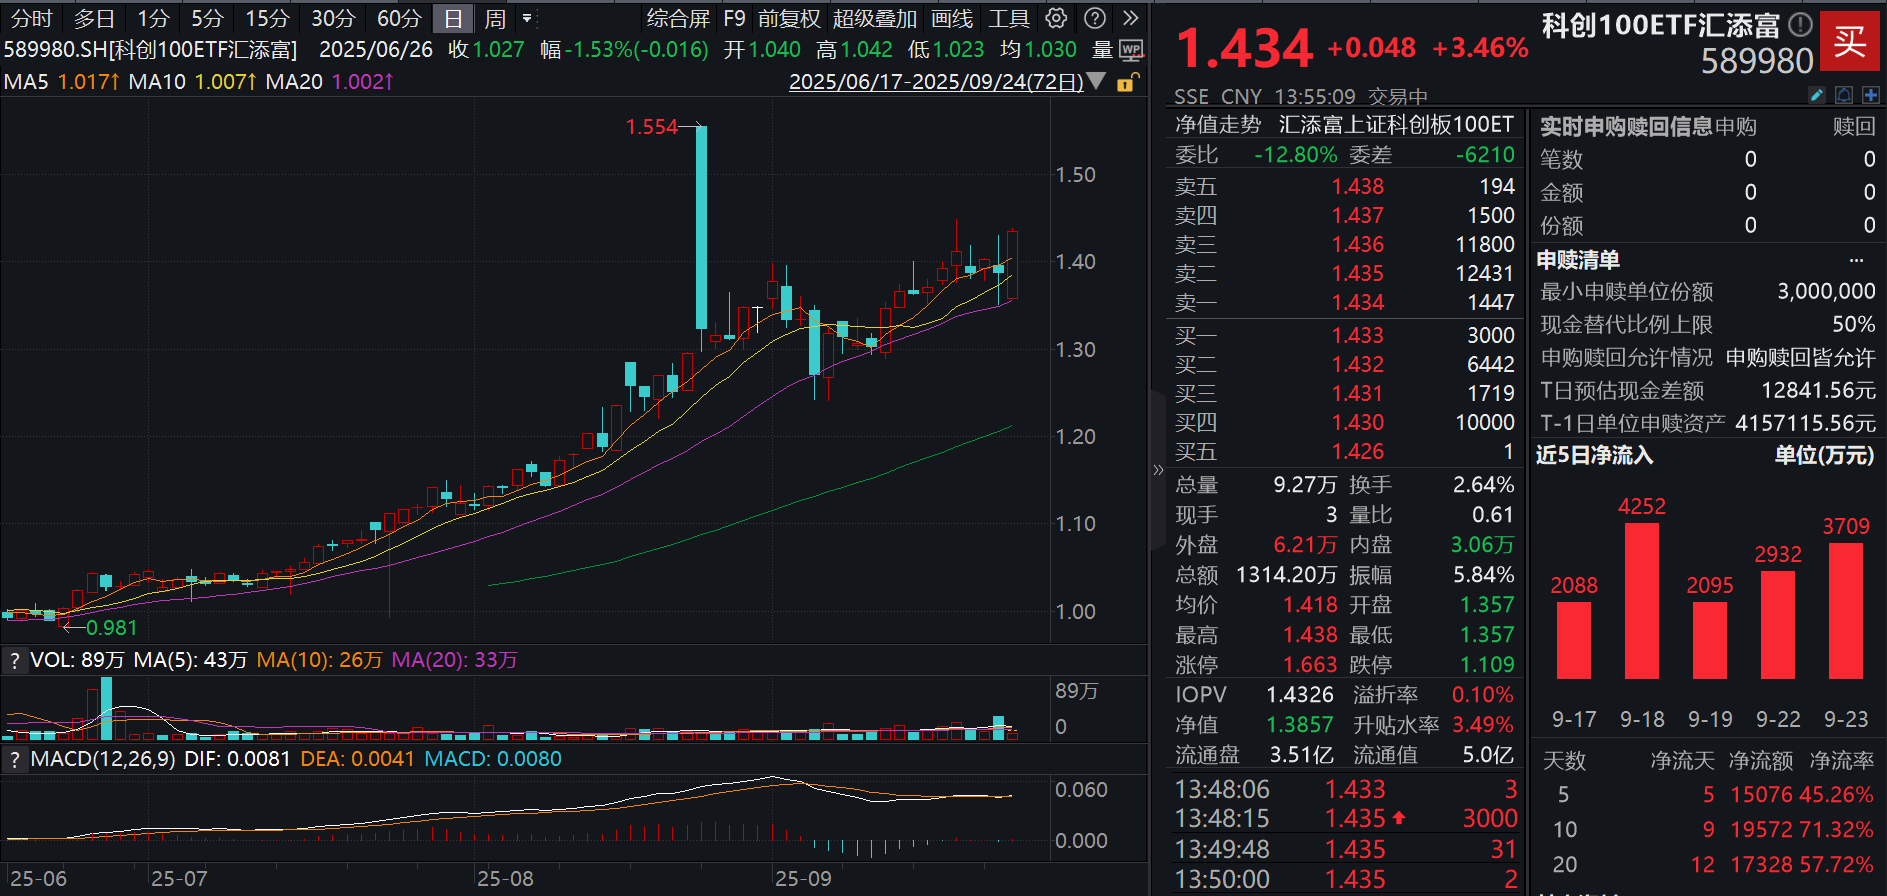Click the 9-18 net inflow bar 4252
This screenshot has width=1887, height=896.
point(1641,600)
